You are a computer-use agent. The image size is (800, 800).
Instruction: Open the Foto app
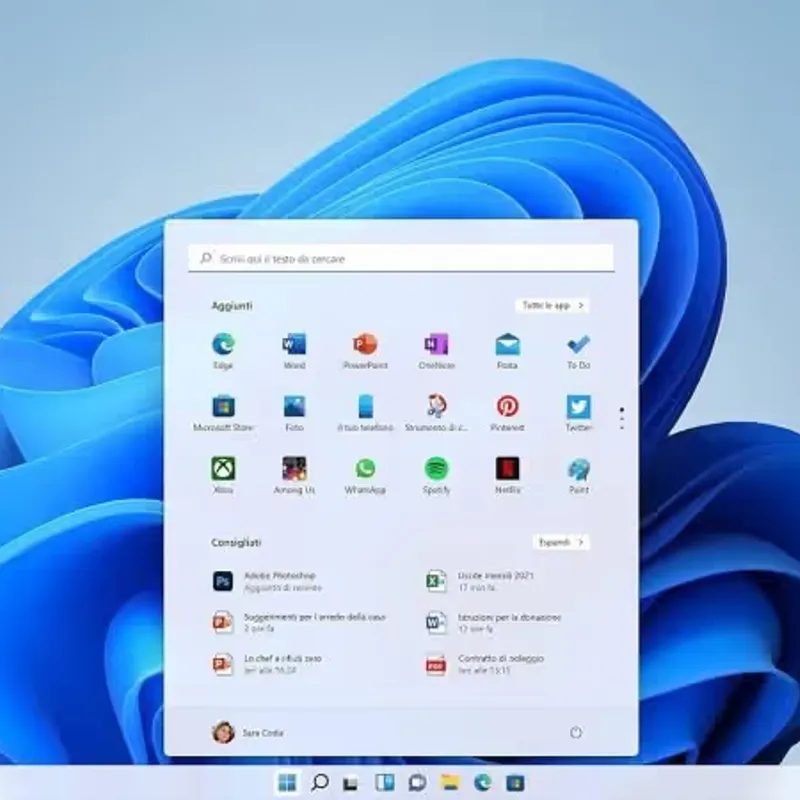pos(294,412)
